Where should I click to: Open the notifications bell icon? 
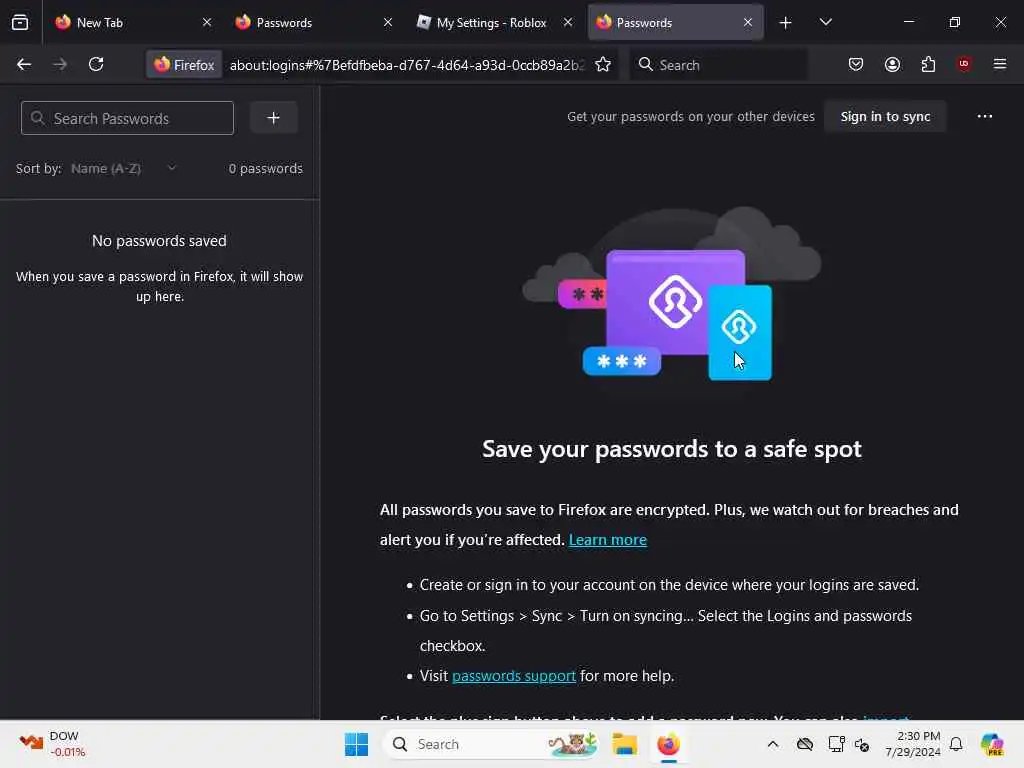click(956, 744)
